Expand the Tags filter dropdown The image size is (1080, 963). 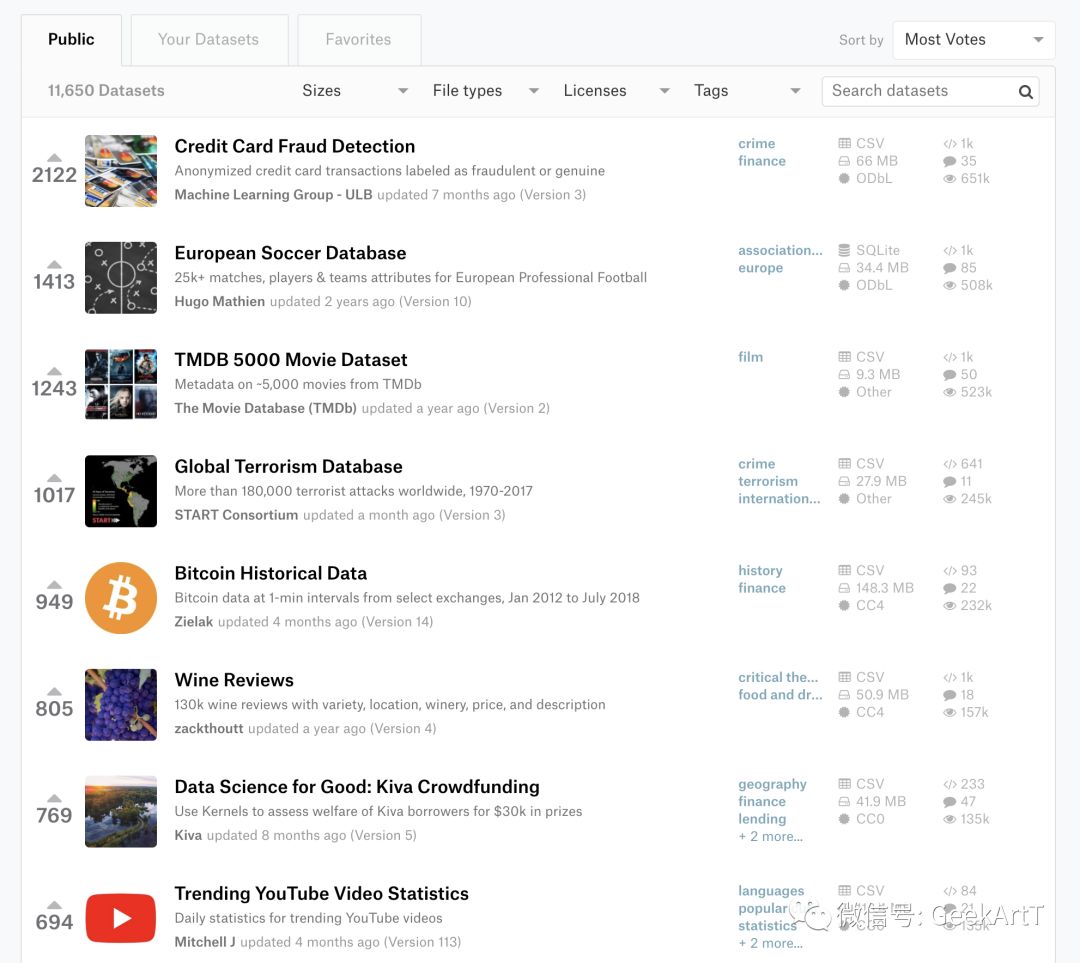[x=747, y=91]
